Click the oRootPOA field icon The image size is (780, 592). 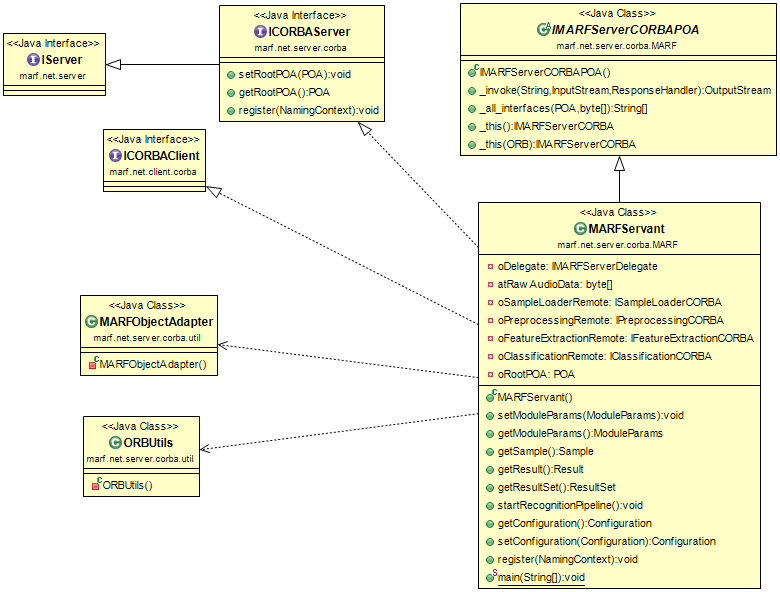(490, 375)
